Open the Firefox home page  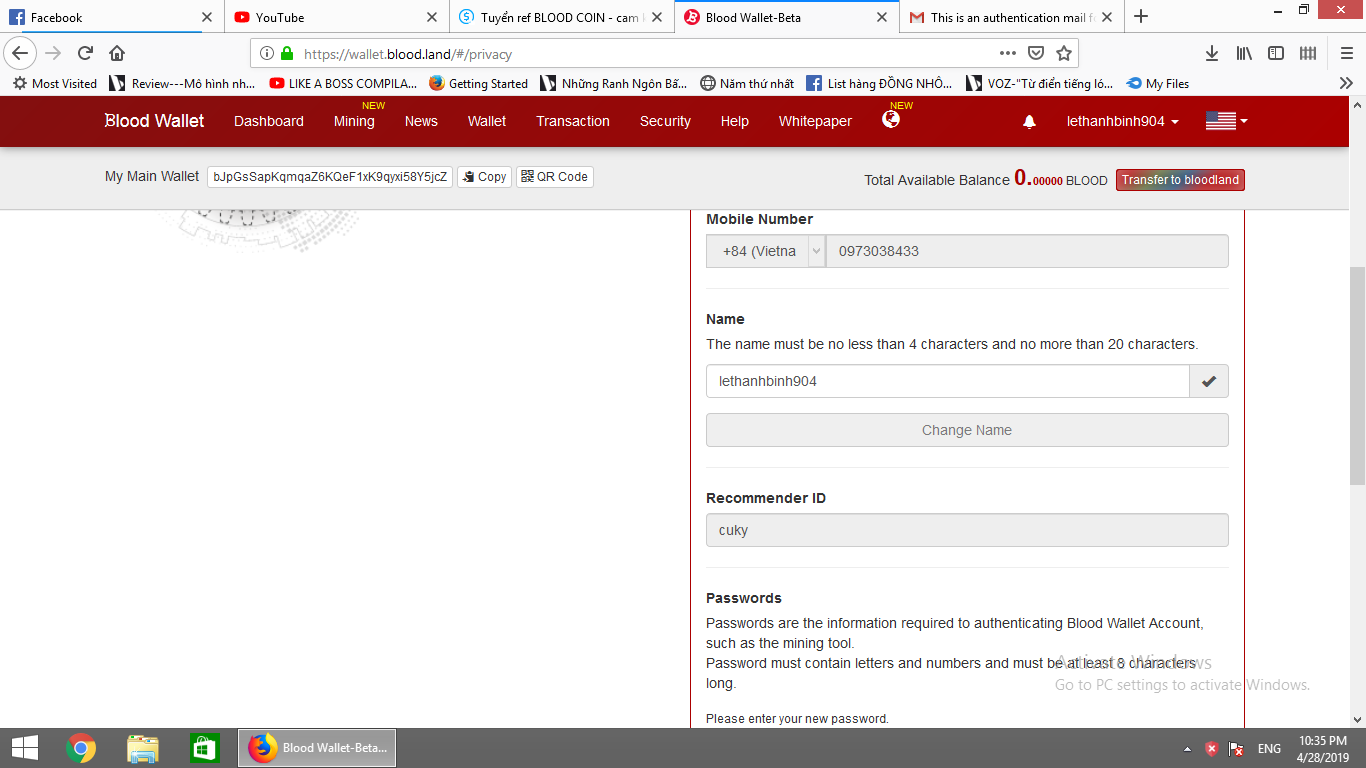click(x=117, y=53)
